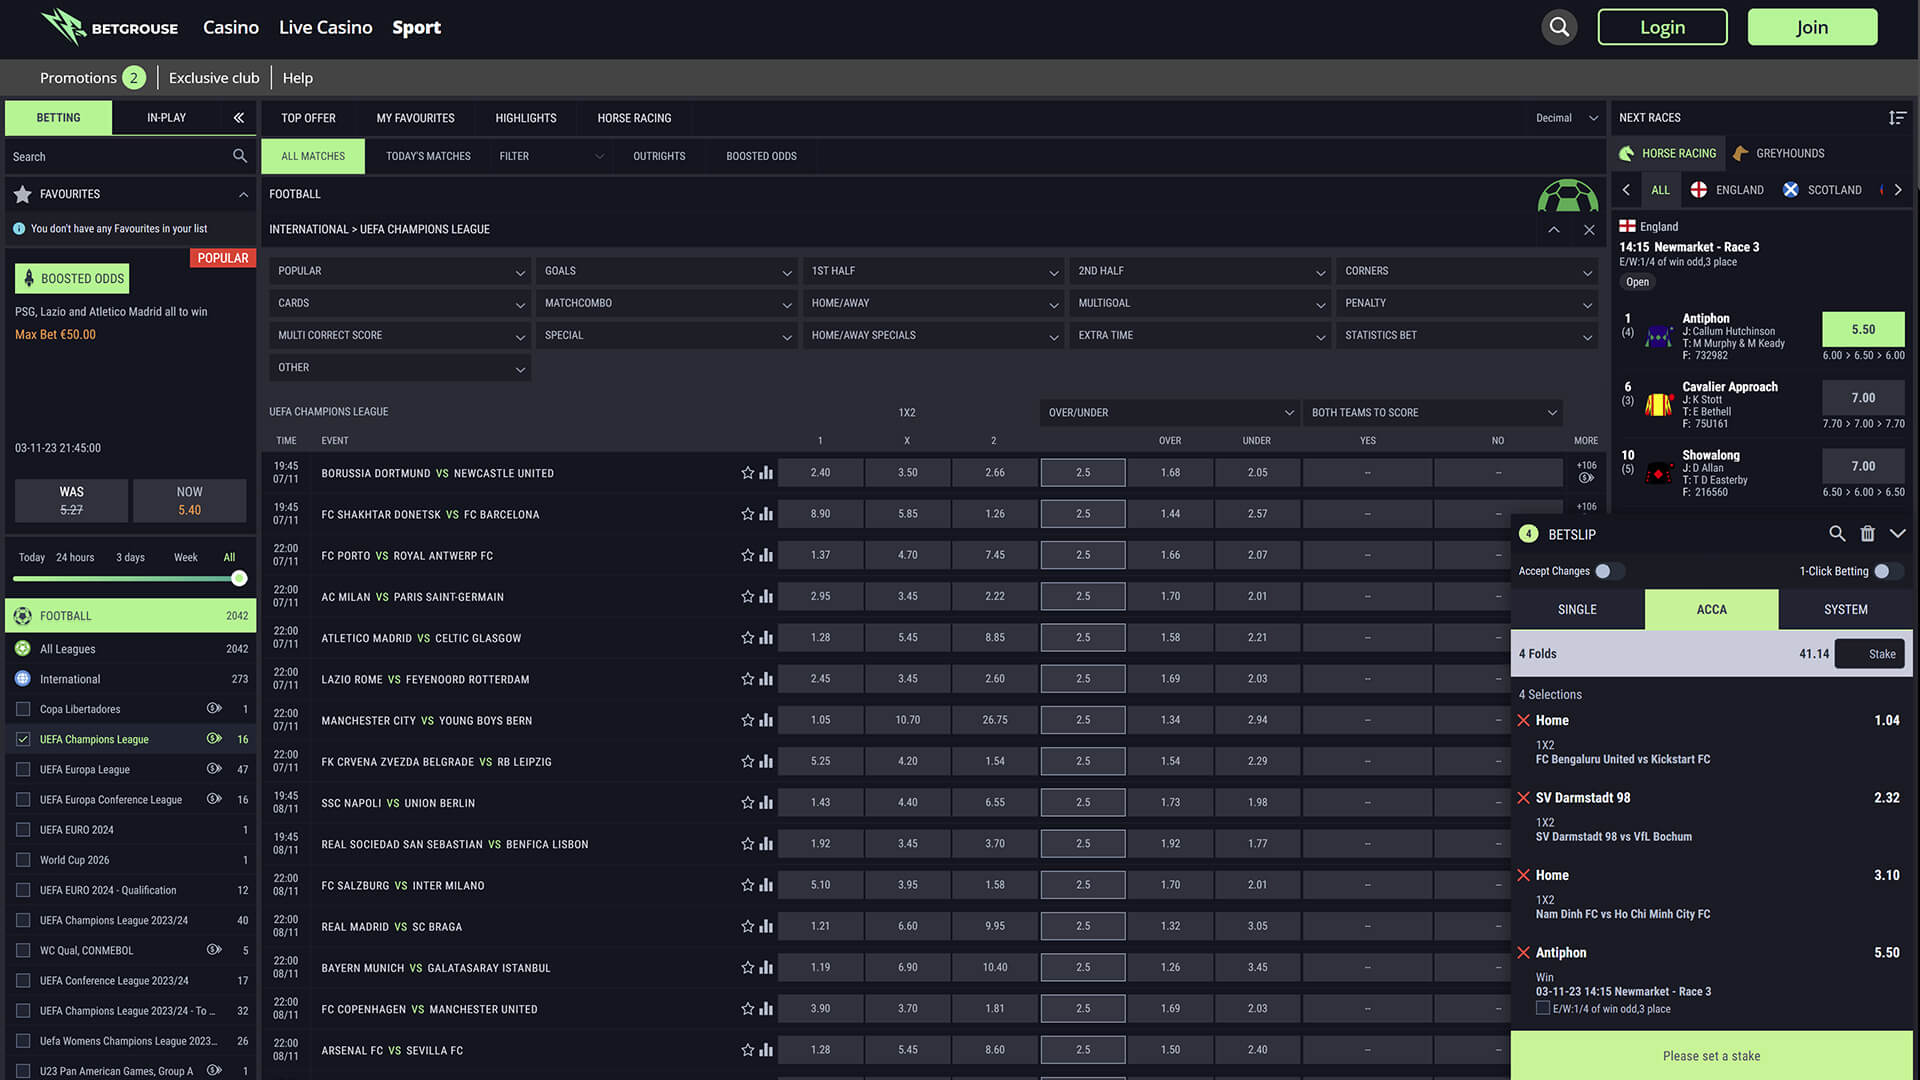The height and width of the screenshot is (1080, 1920).
Task: Clear betslip with the trash icon
Action: coord(1867,534)
